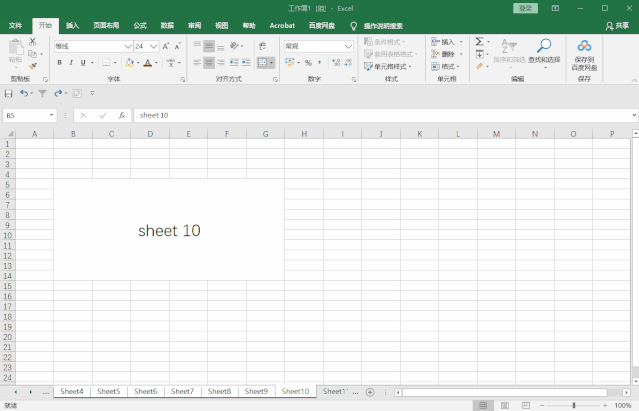Toggle align left button
639x411 pixels.
pos(197,63)
